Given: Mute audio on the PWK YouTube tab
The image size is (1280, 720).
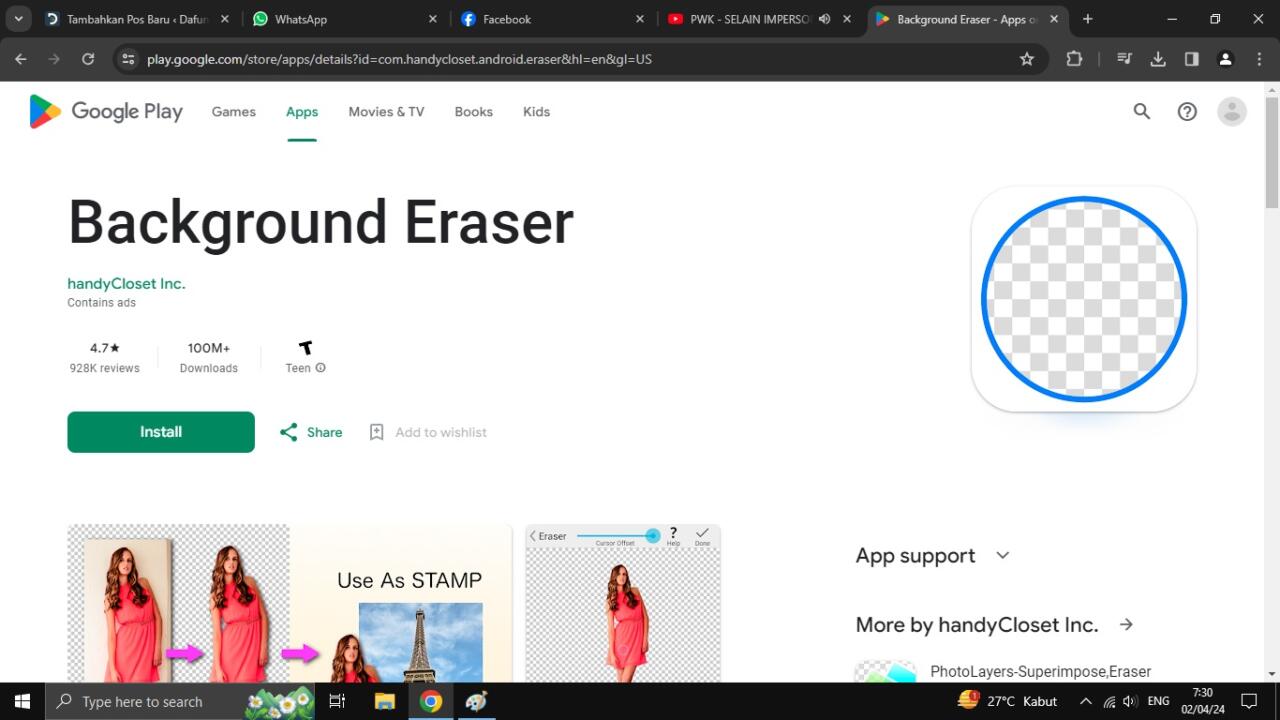Looking at the screenshot, I should 824,18.
